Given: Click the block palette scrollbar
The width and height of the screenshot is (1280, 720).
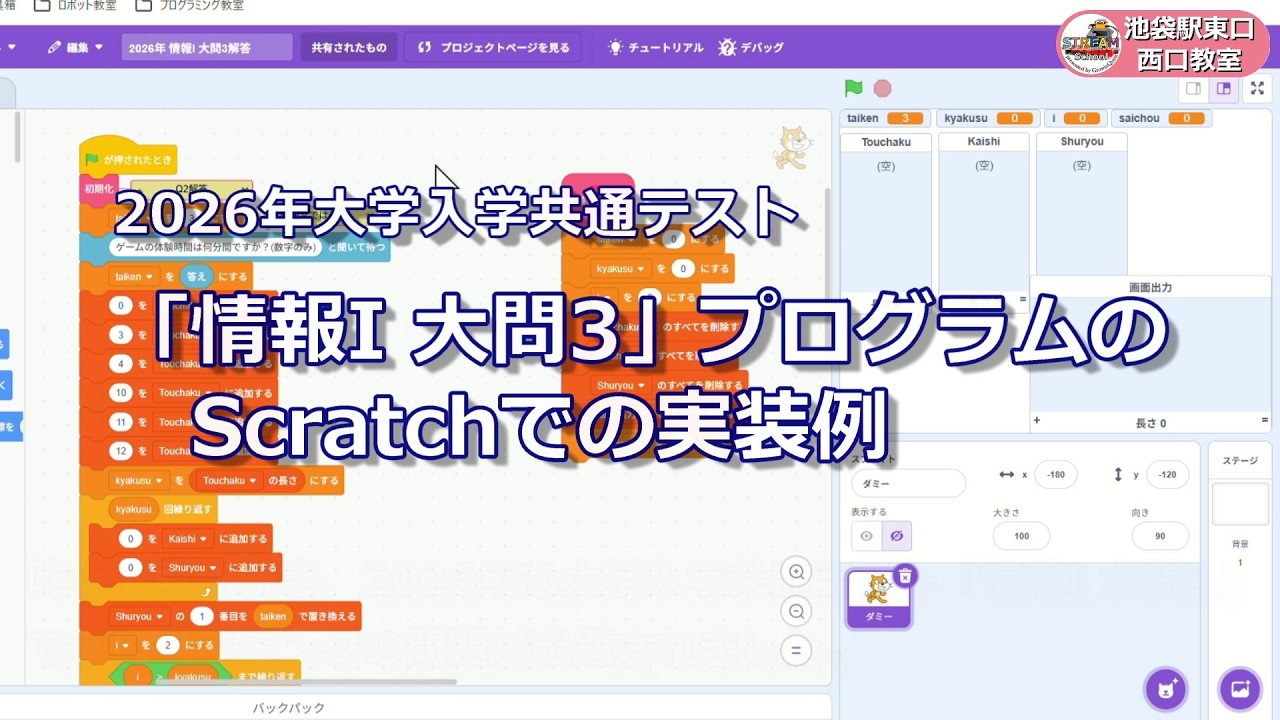Looking at the screenshot, I should click(x=17, y=135).
